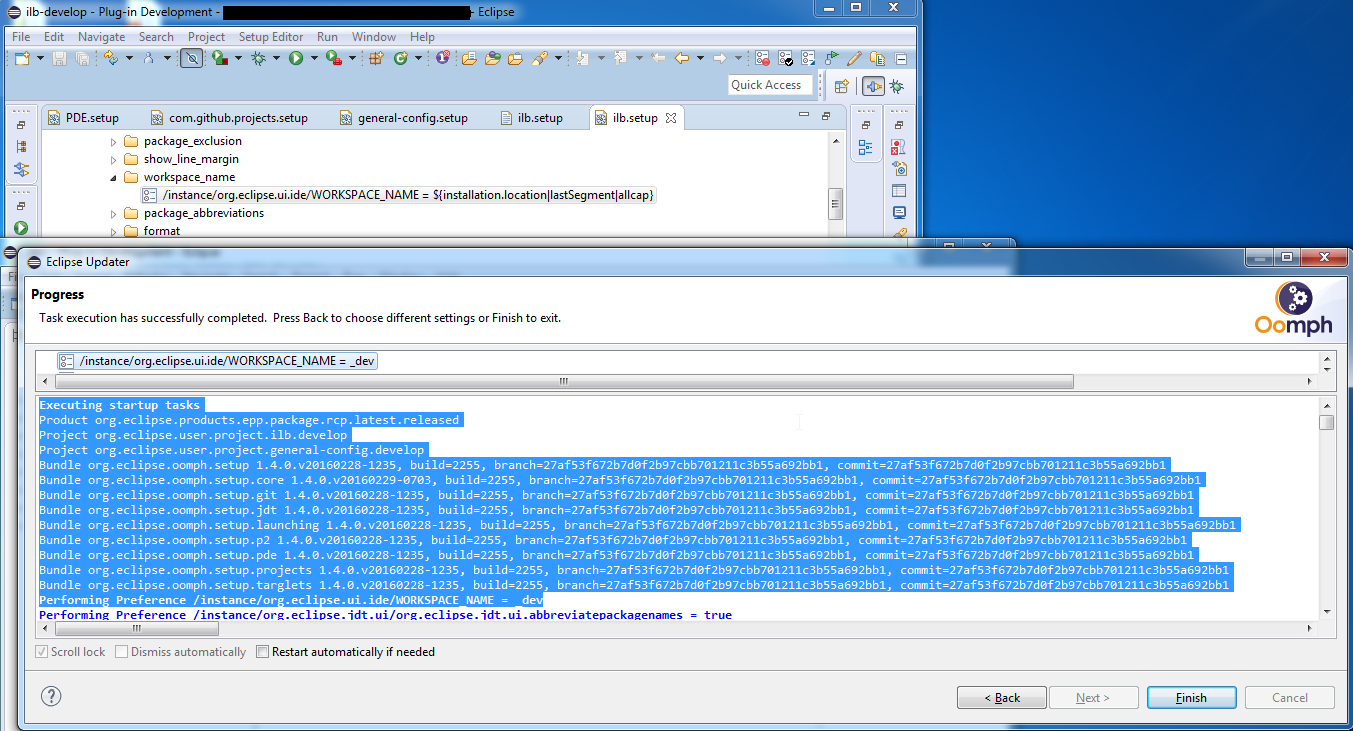The image size is (1353, 731).
Task: Collapse the workspace_name tree folder
Action: pos(113,177)
